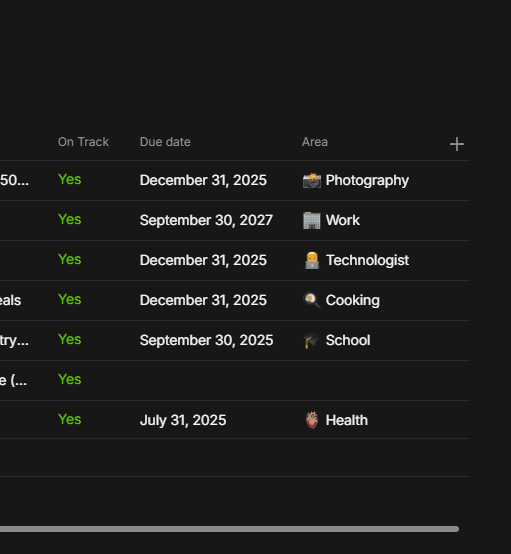Open the Cooking area frying pan icon
Image resolution: width=511 pixels, height=554 pixels.
312,300
